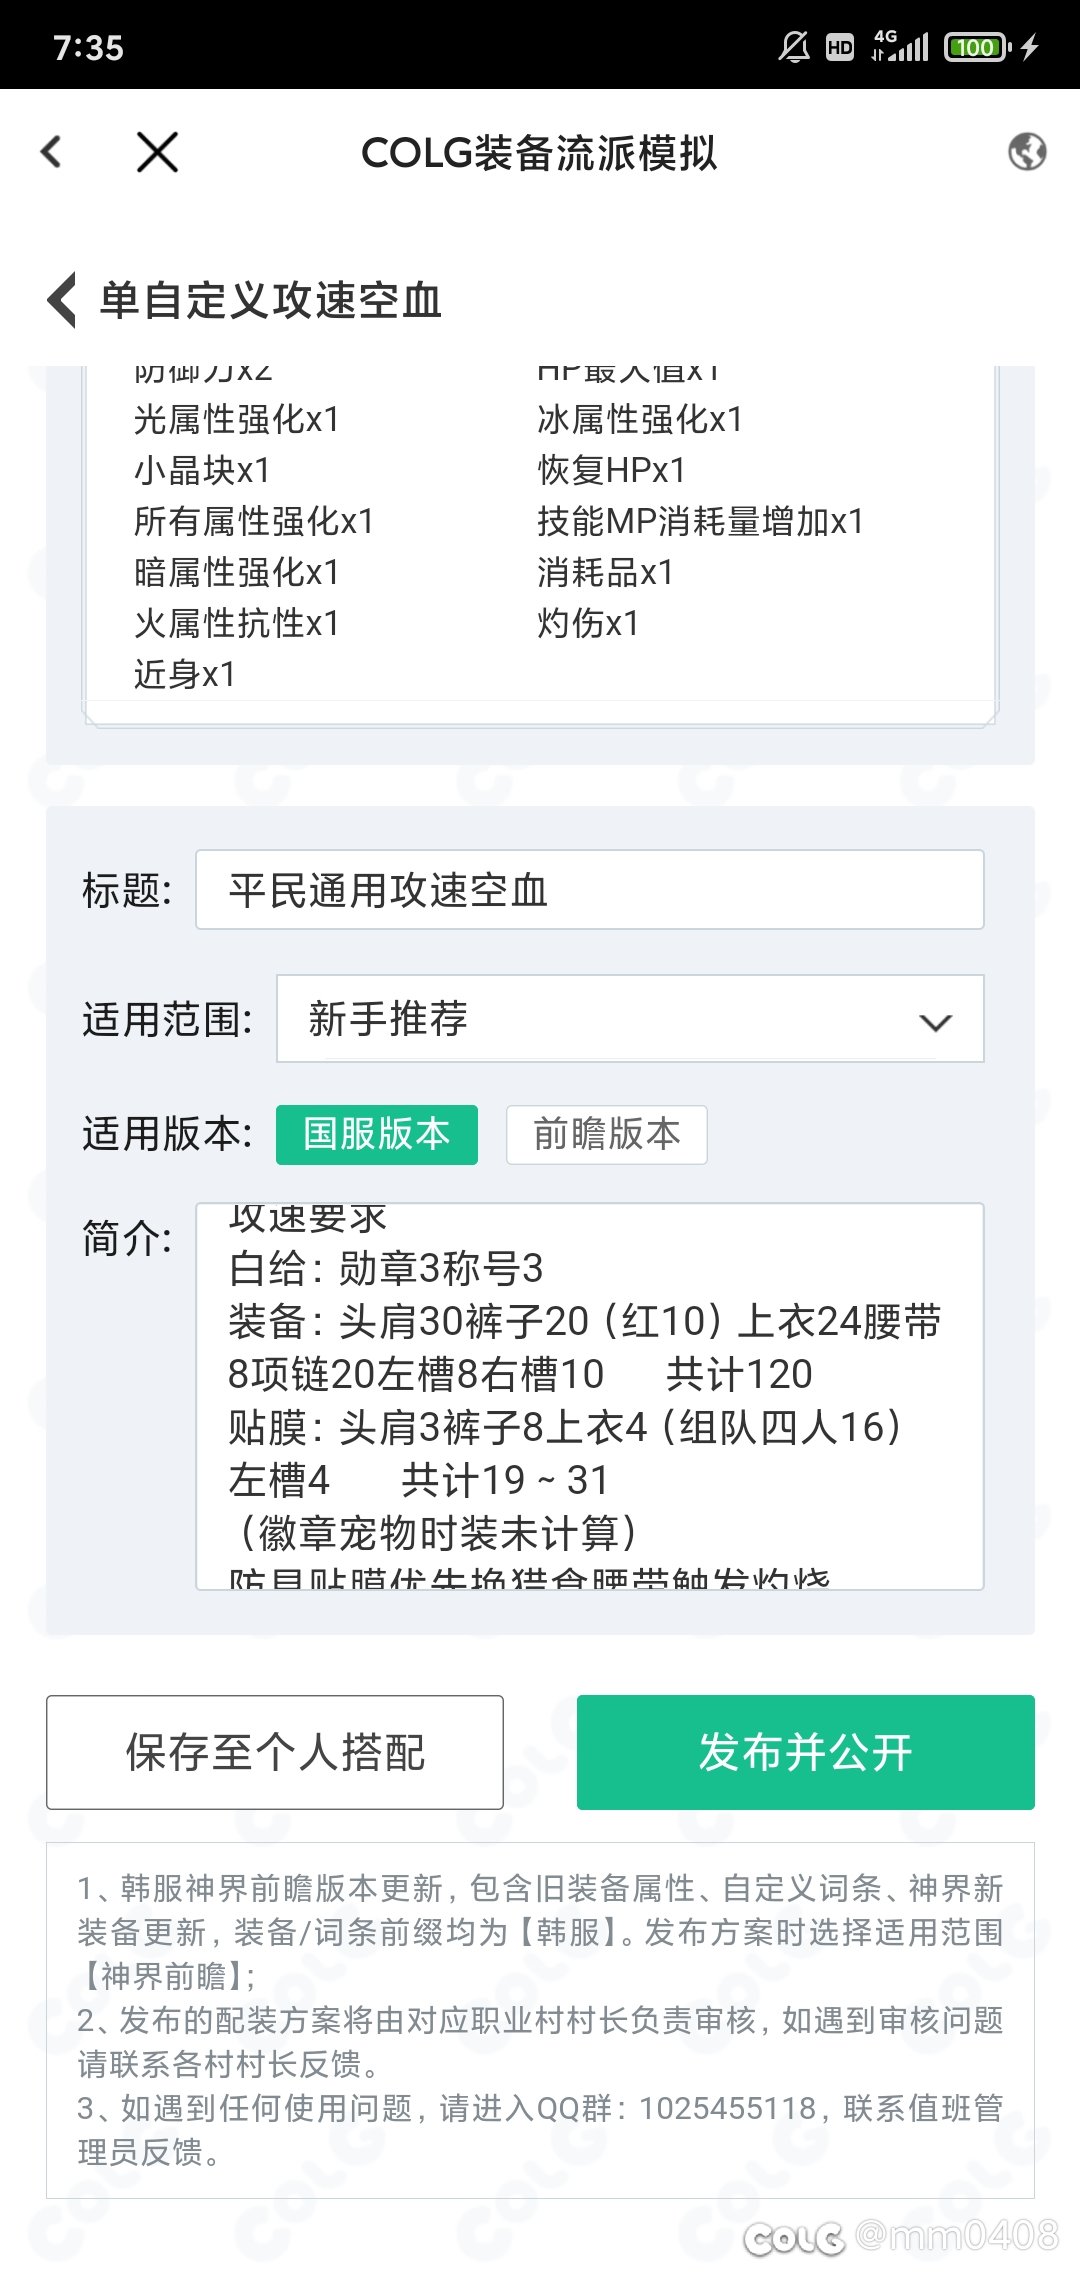Tap the muted notification bell icon
1080x2280 pixels.
click(794, 47)
